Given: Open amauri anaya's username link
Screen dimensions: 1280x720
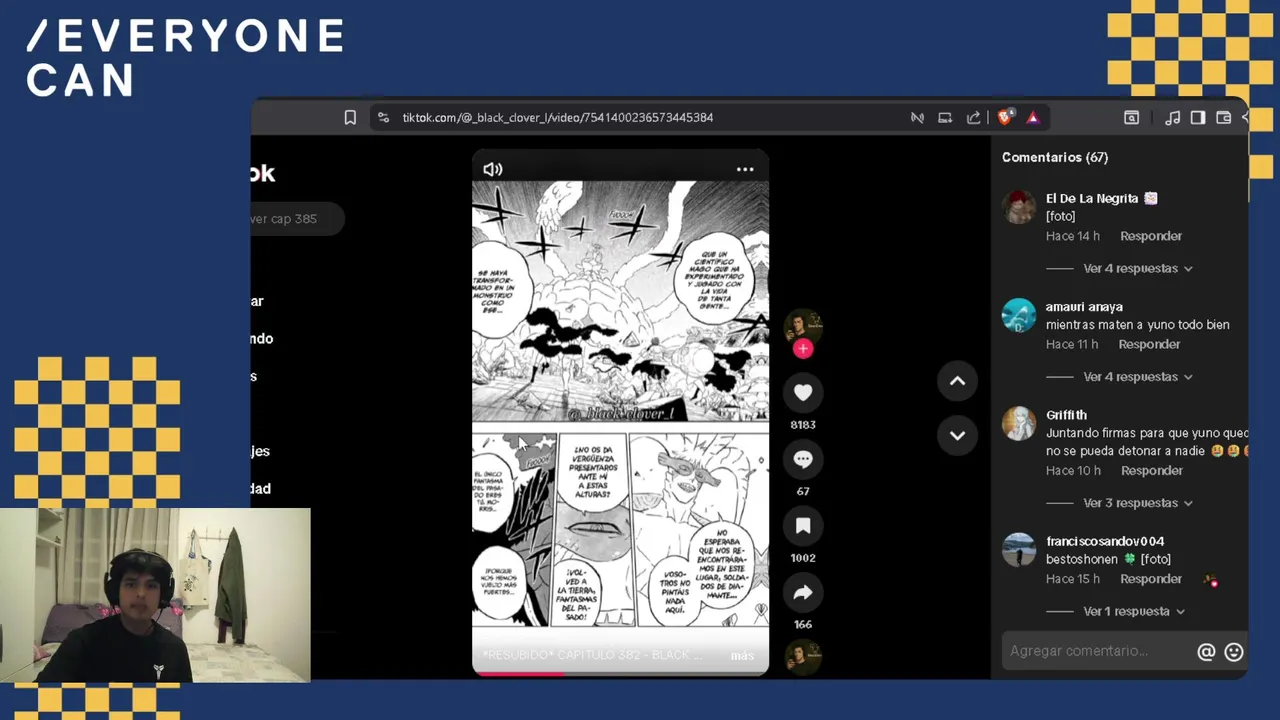Looking at the screenshot, I should 1084,307.
